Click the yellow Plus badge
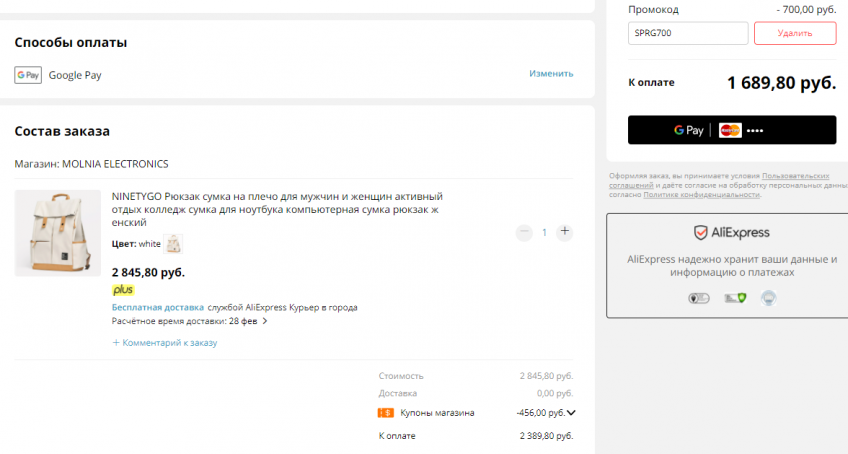 pyautogui.click(x=122, y=290)
